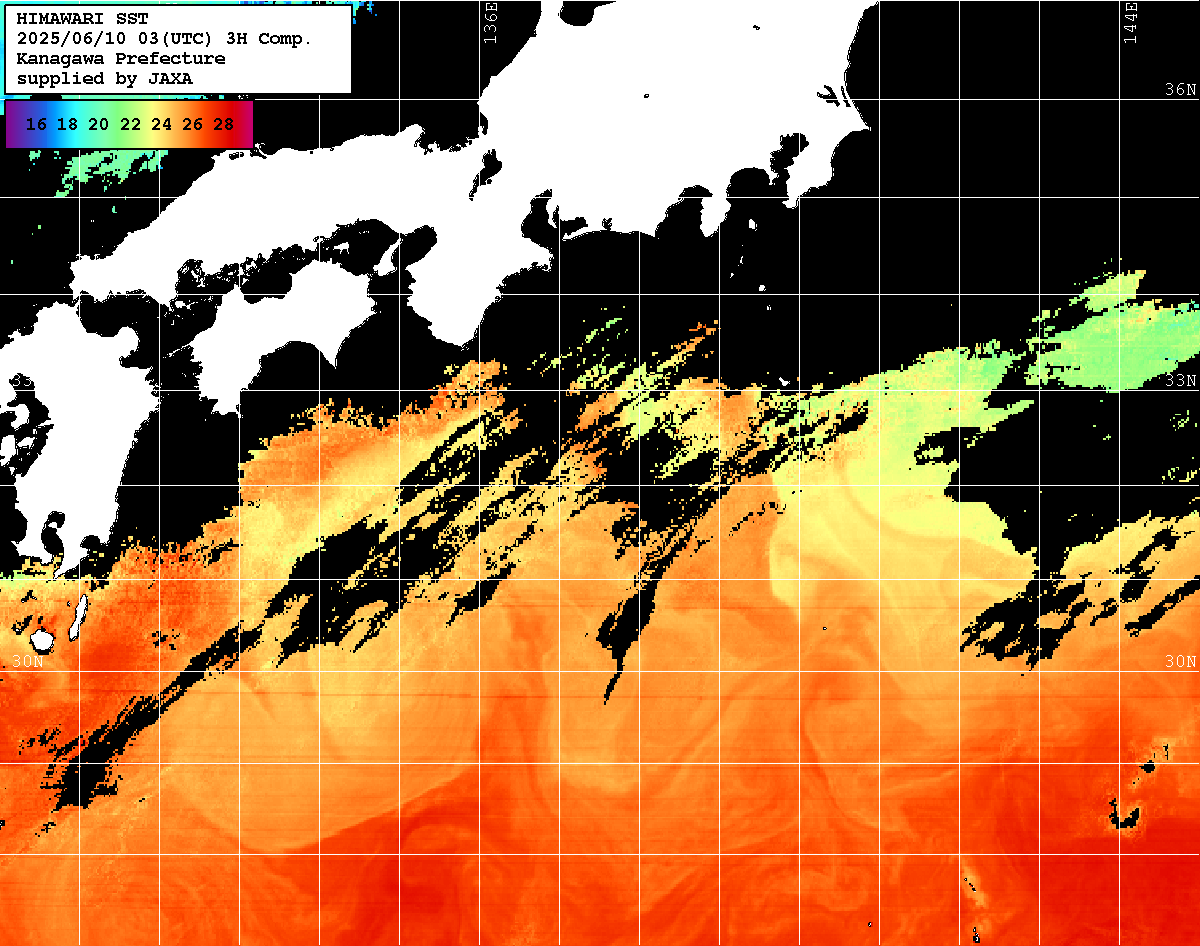Screen dimensions: 1200x946
Task: Click the 22 value on the color scale
Action: coord(130,124)
